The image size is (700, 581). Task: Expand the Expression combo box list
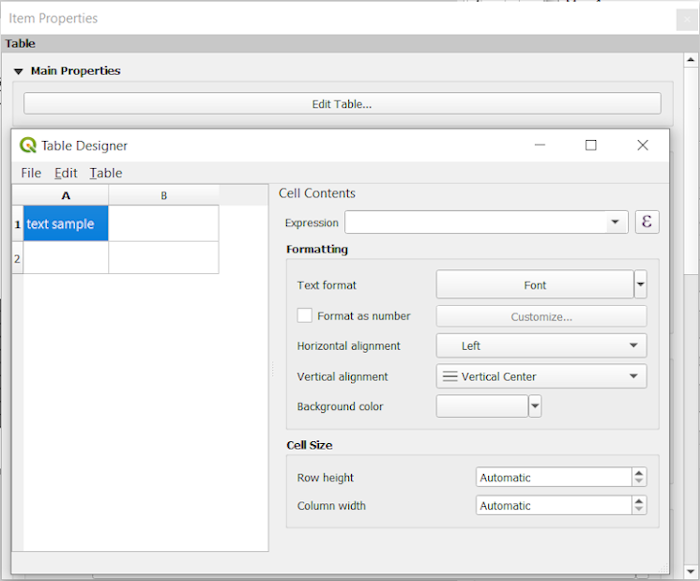[x=616, y=222]
